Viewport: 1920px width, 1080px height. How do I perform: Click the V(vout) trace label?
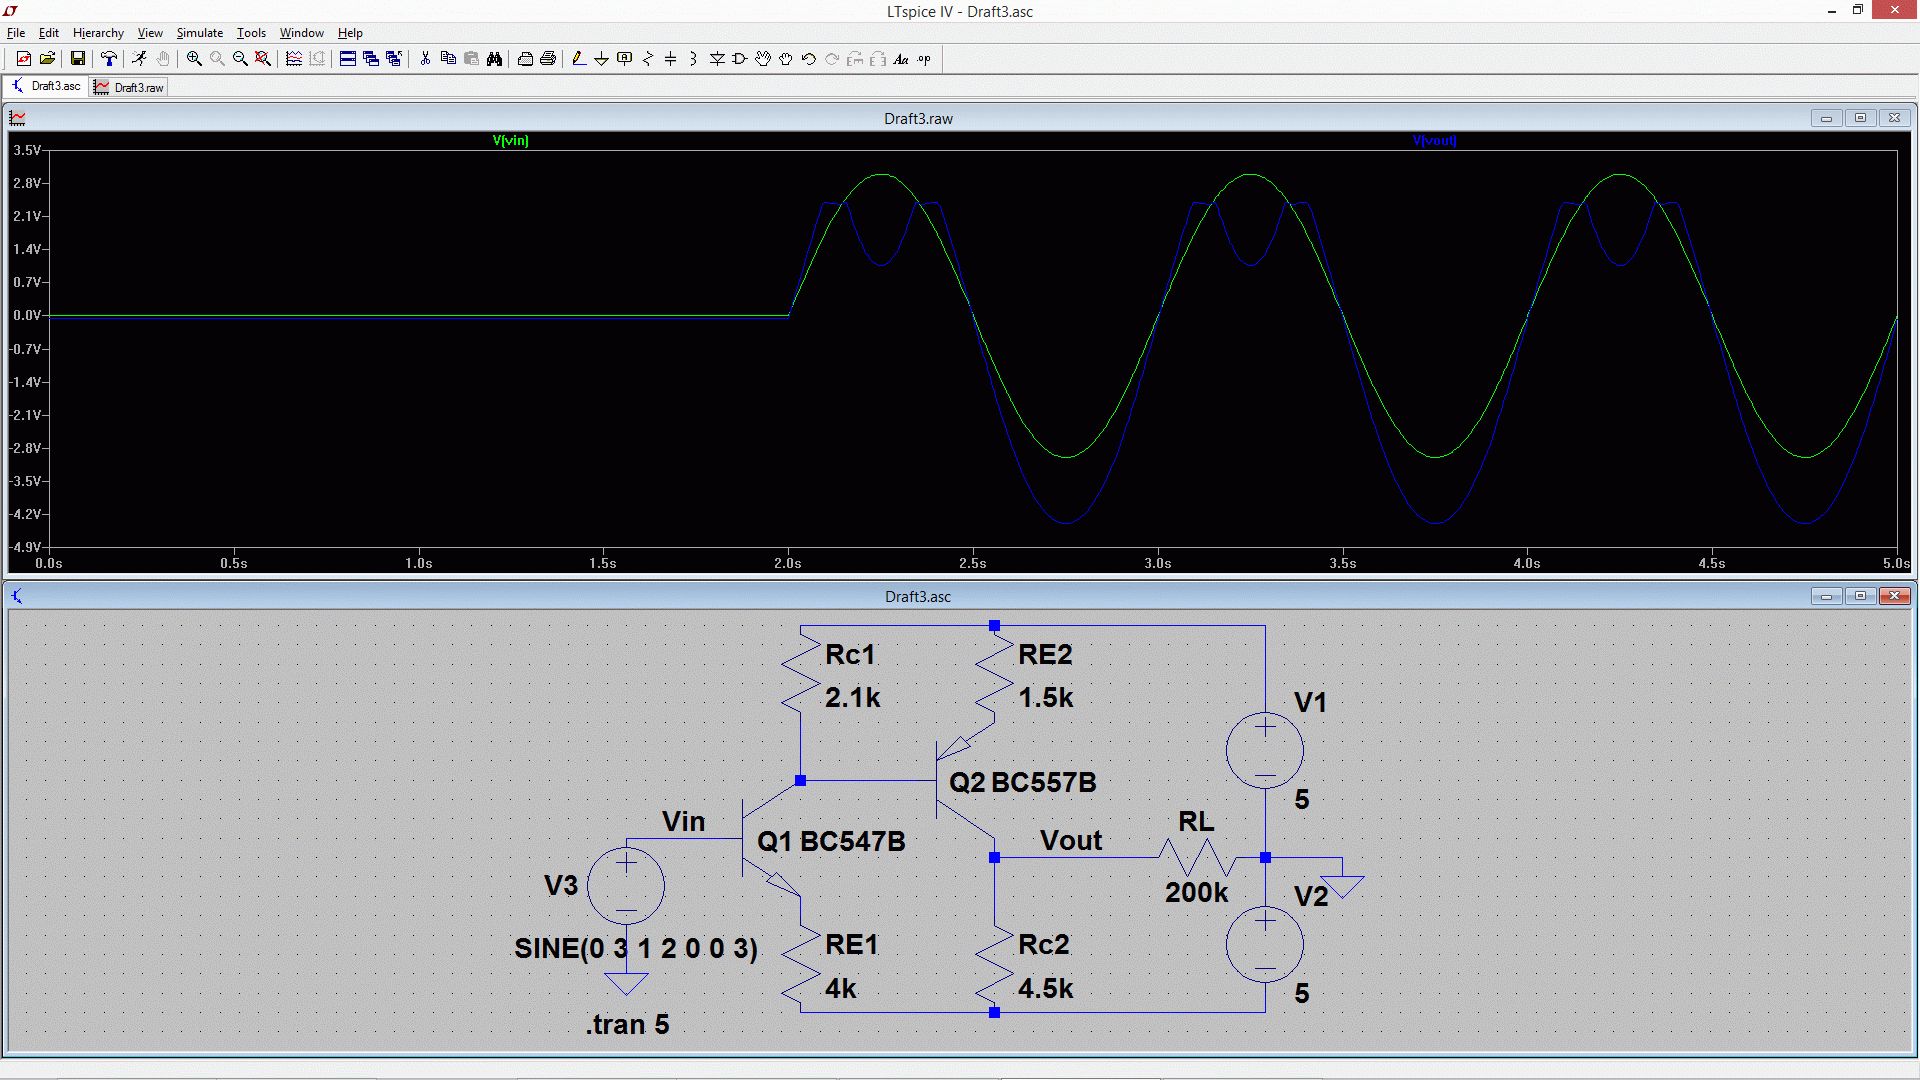(1434, 141)
